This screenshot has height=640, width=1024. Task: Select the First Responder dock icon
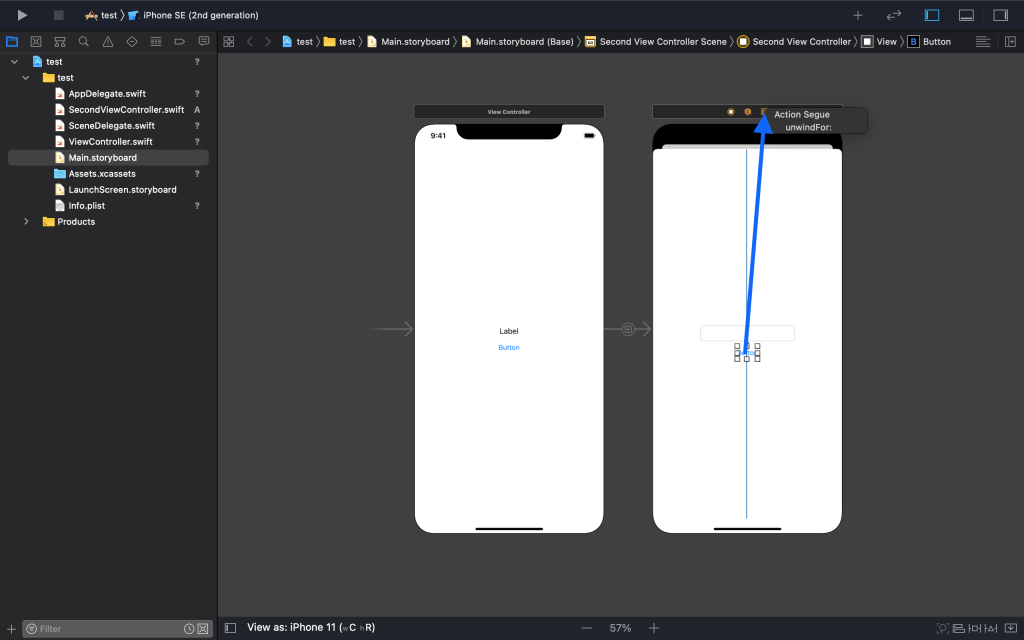click(x=748, y=112)
